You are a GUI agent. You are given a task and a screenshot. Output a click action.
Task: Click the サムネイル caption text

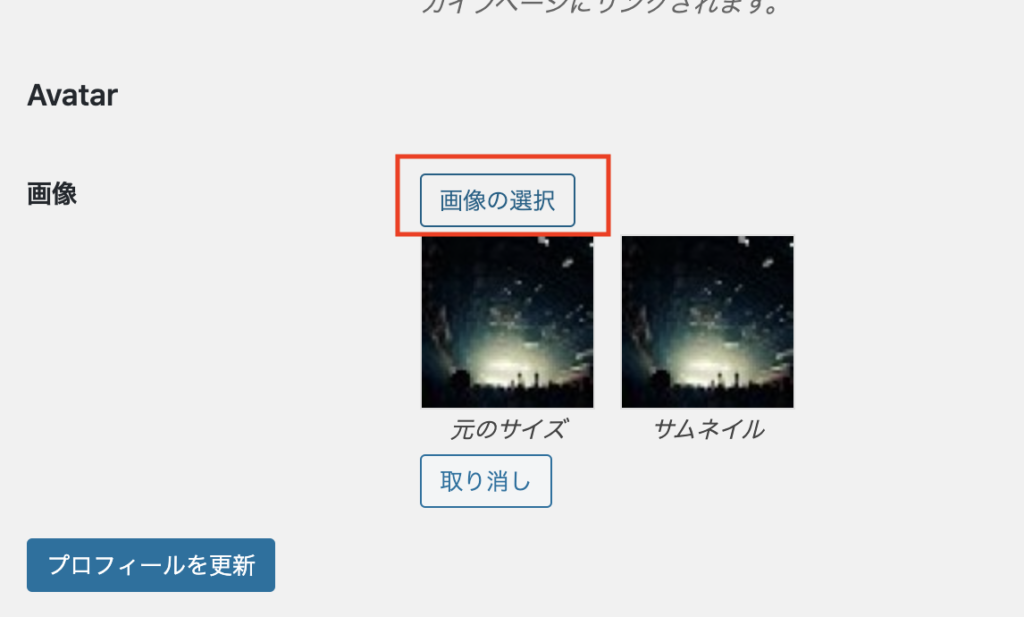[709, 430]
